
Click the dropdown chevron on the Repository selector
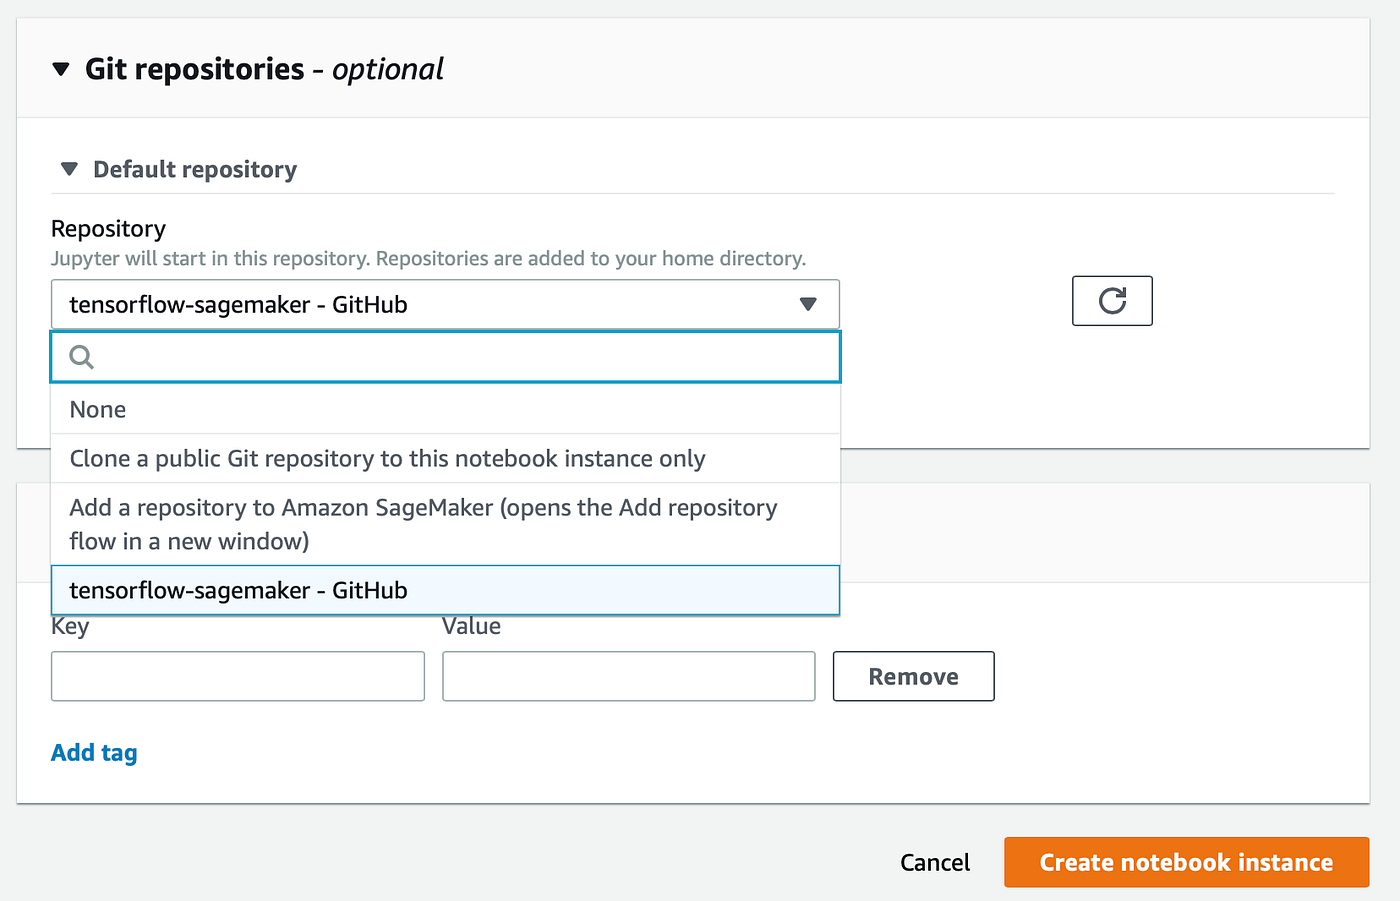point(808,304)
